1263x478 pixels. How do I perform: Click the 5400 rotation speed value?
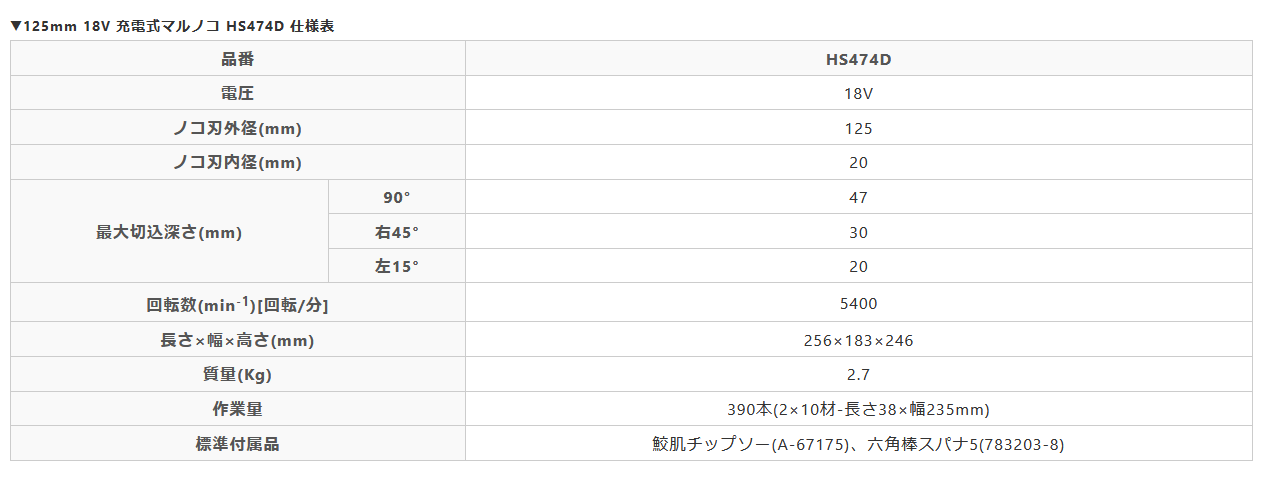(x=858, y=303)
